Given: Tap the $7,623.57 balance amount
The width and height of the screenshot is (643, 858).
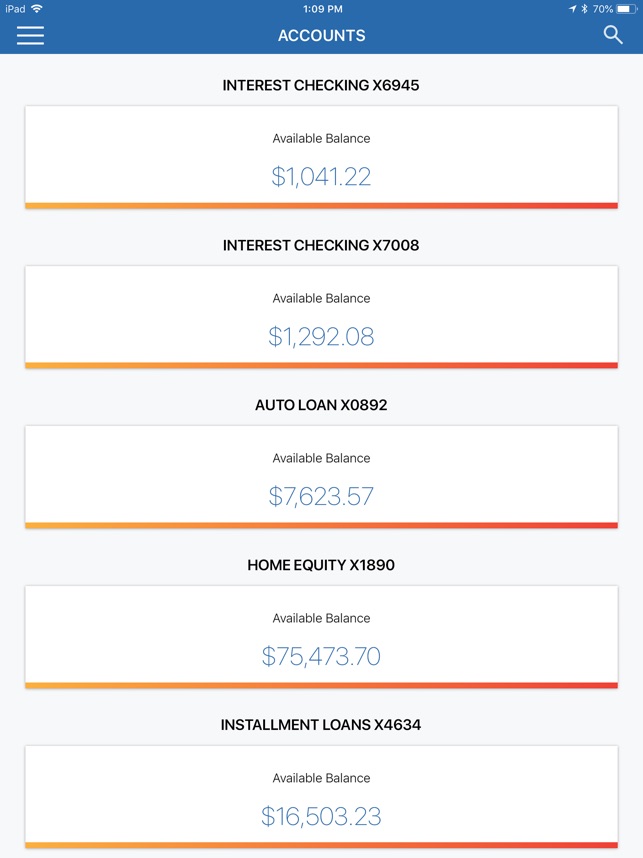Looking at the screenshot, I should coord(321,497).
